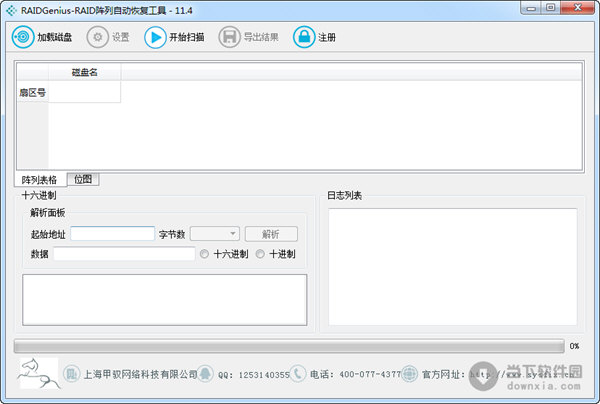Click the 磁盘名 column header

tap(85, 72)
